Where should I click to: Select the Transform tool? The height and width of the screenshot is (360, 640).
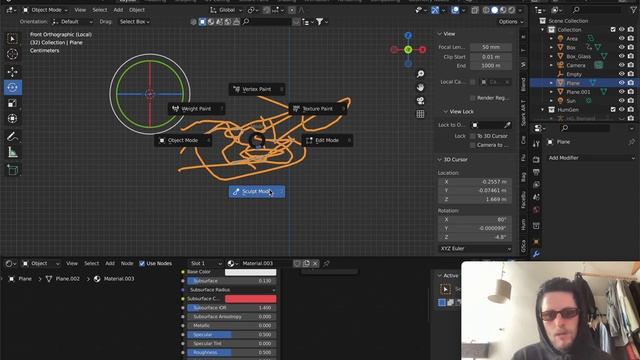click(13, 118)
